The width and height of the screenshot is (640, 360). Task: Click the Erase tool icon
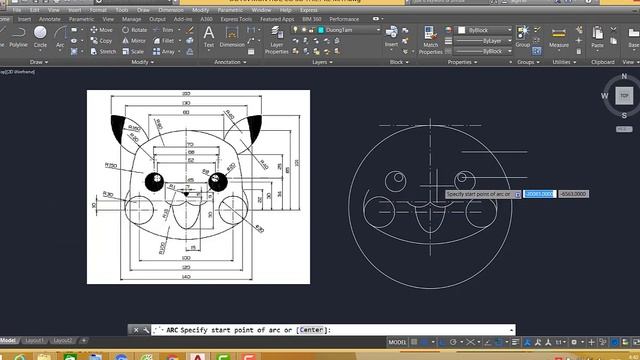pyautogui.click(x=190, y=30)
